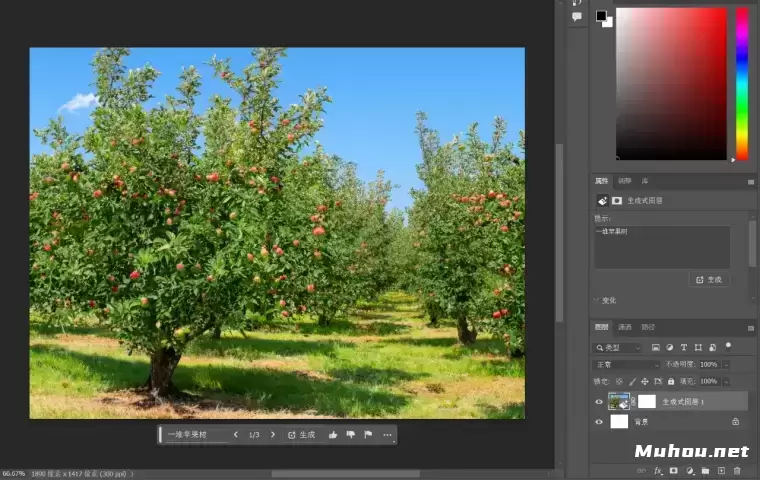Screen dimensions: 760x480
Task: Click the 66.67% zoom level field
Action: pyautogui.click(x=14, y=474)
